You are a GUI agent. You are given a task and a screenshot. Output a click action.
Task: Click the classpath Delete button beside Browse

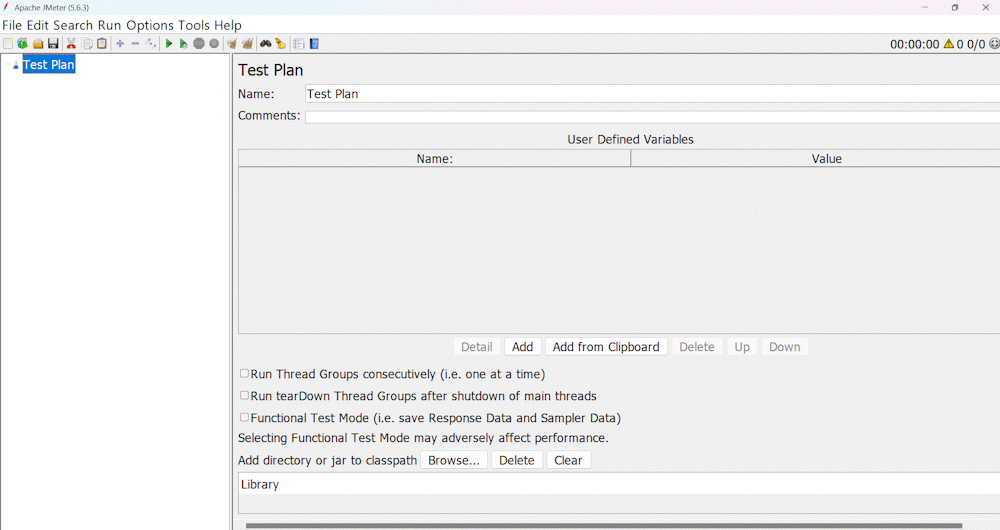[517, 460]
